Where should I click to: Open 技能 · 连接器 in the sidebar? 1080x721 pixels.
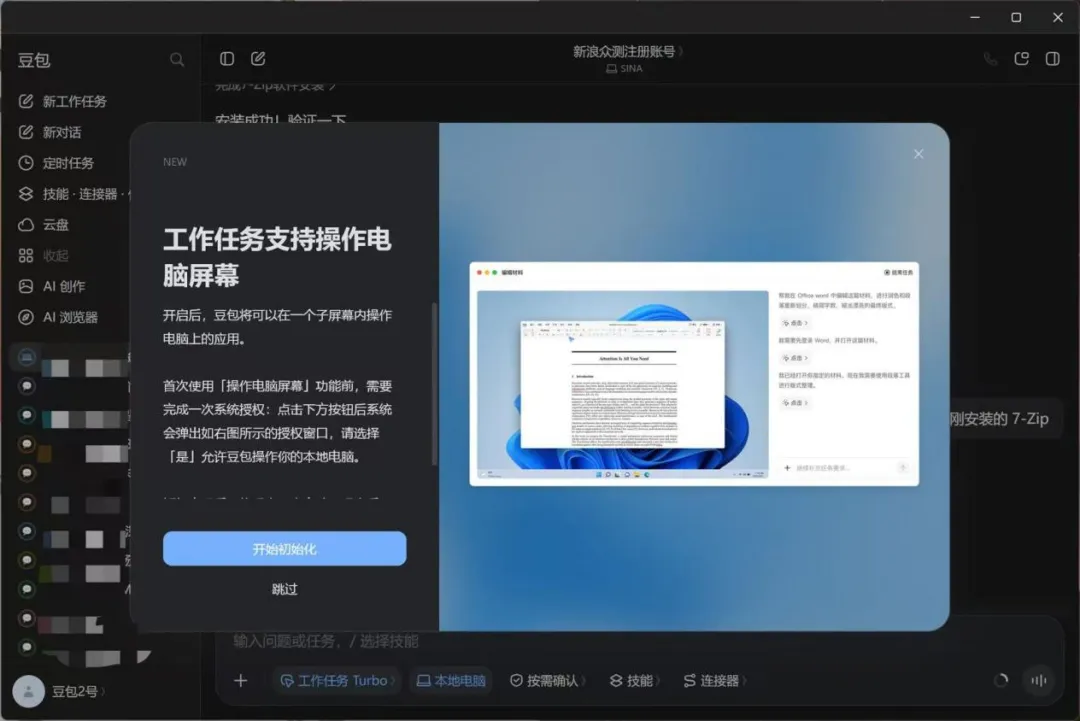(73, 194)
